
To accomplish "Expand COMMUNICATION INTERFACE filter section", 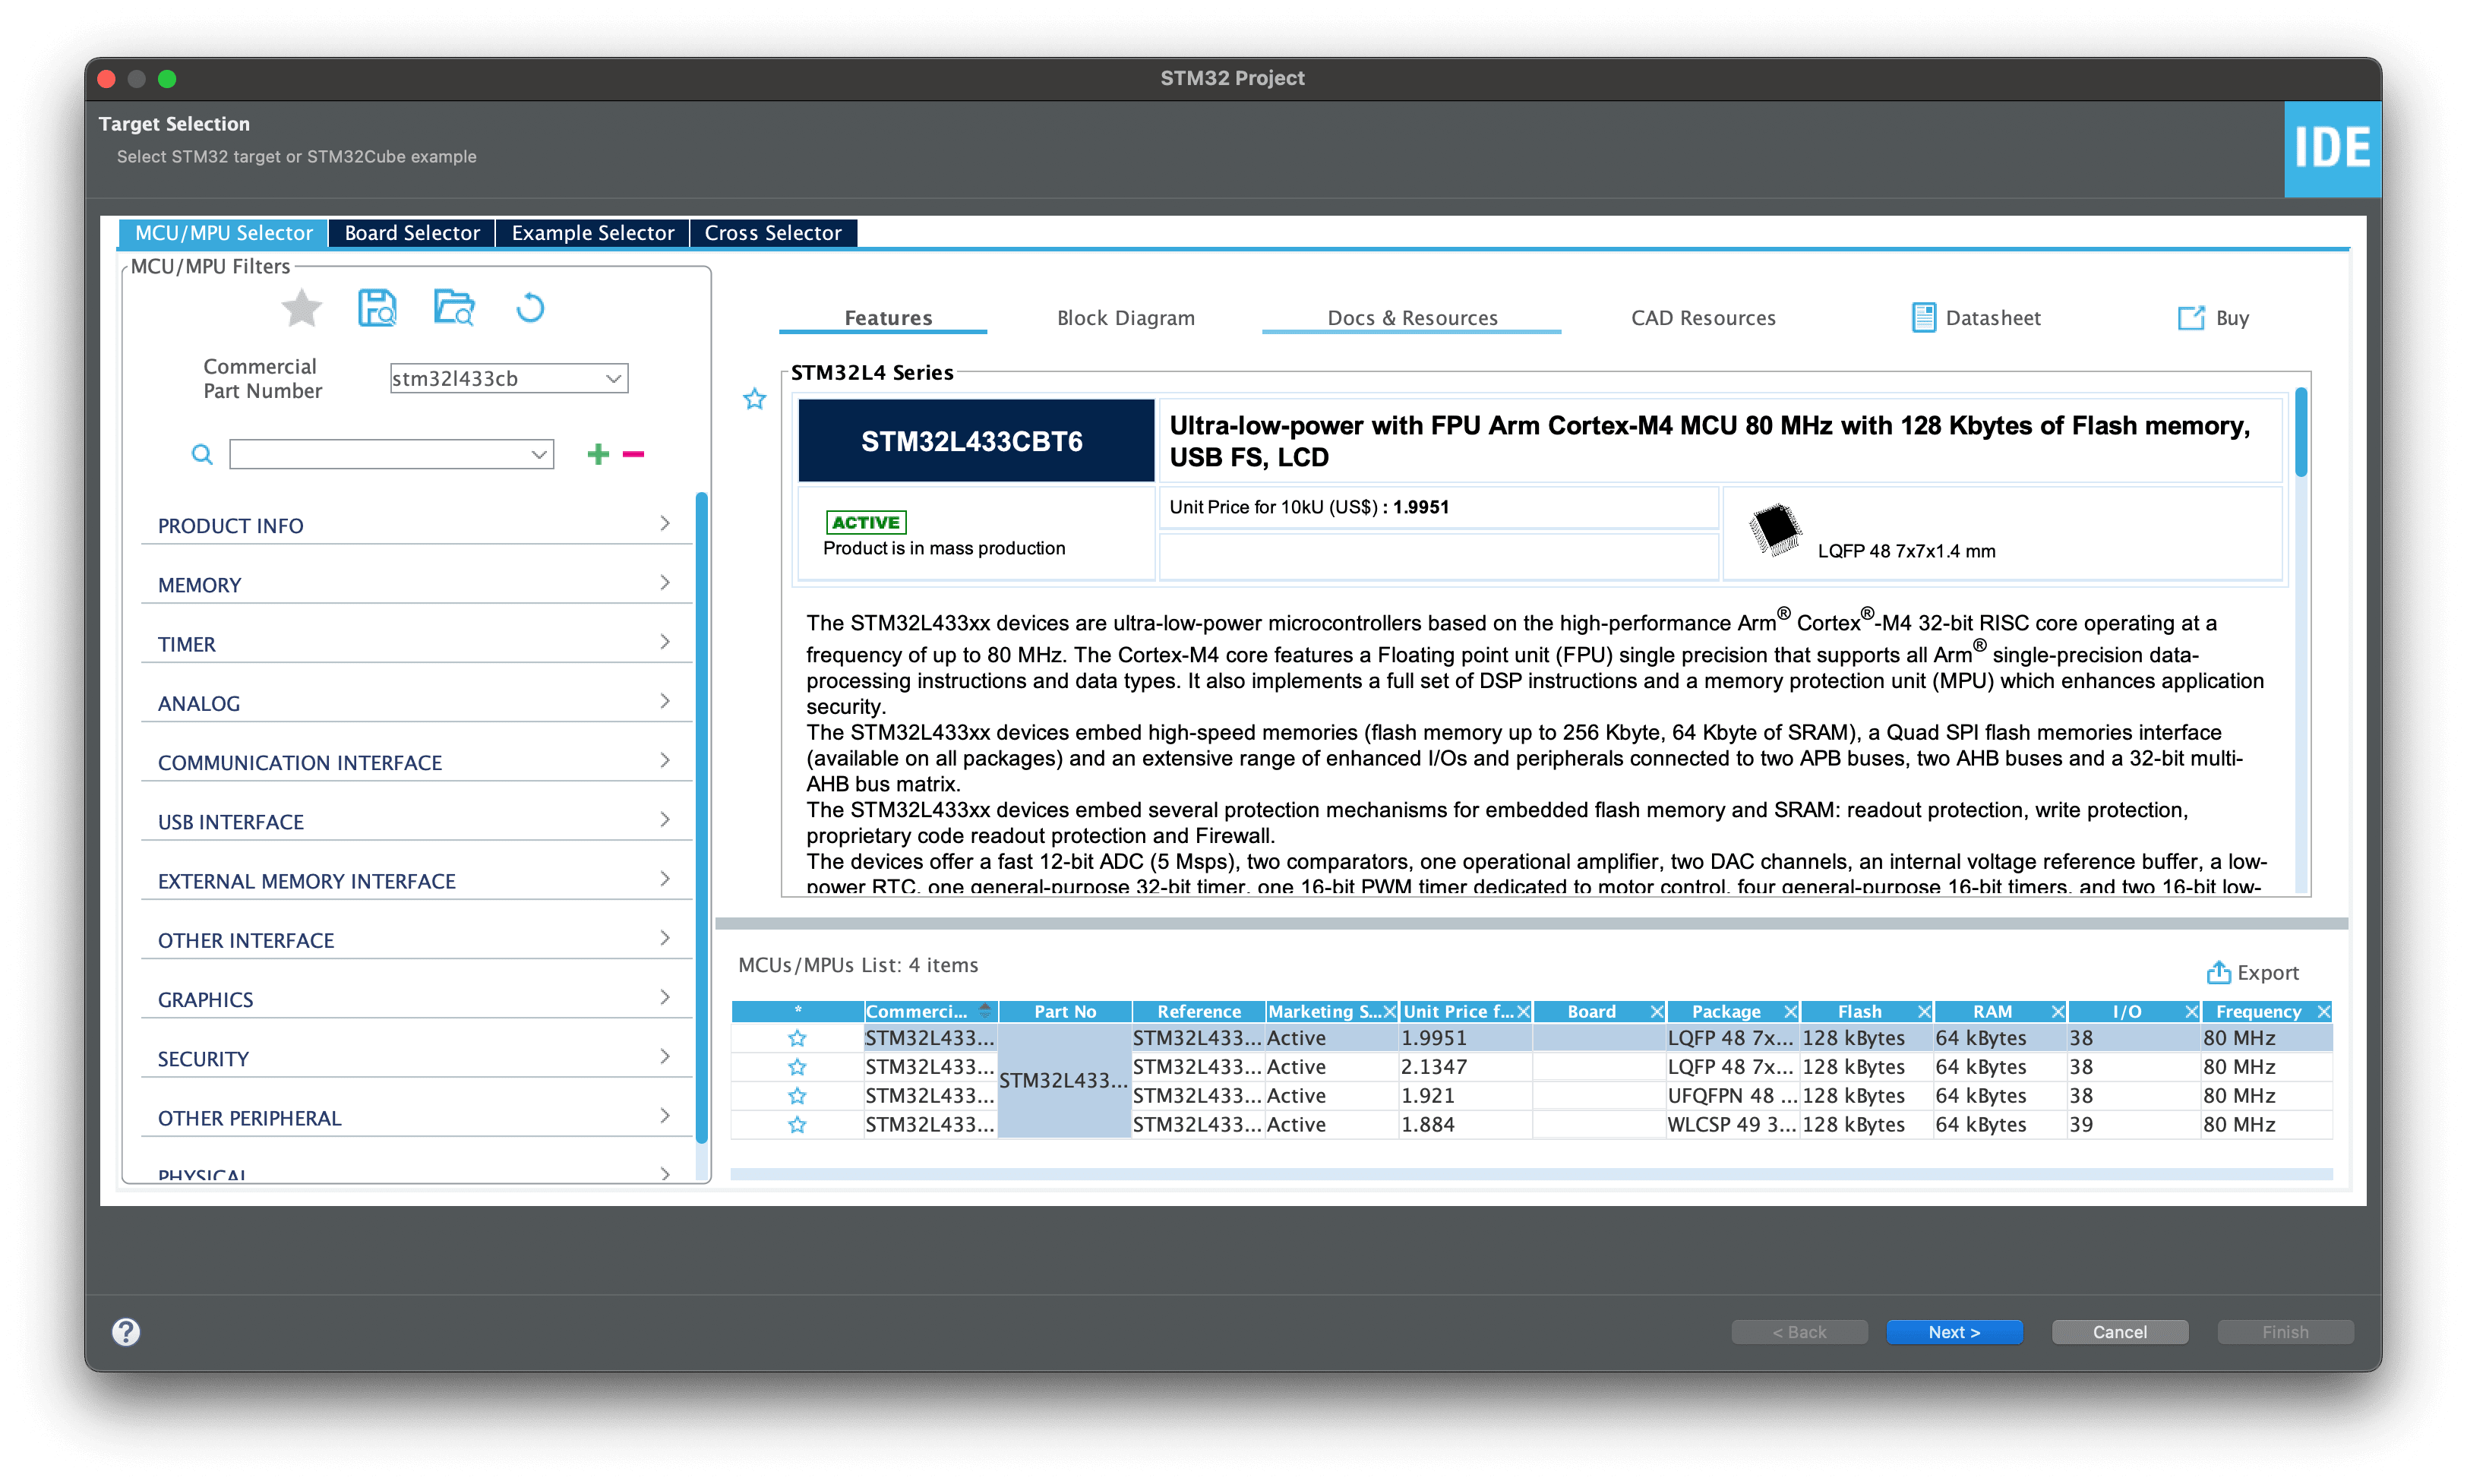I will pos(415,762).
